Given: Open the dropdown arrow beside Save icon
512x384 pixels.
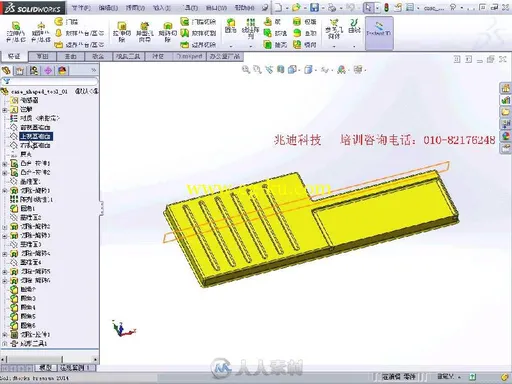Looking at the screenshot, I should pyautogui.click(x=323, y=8).
